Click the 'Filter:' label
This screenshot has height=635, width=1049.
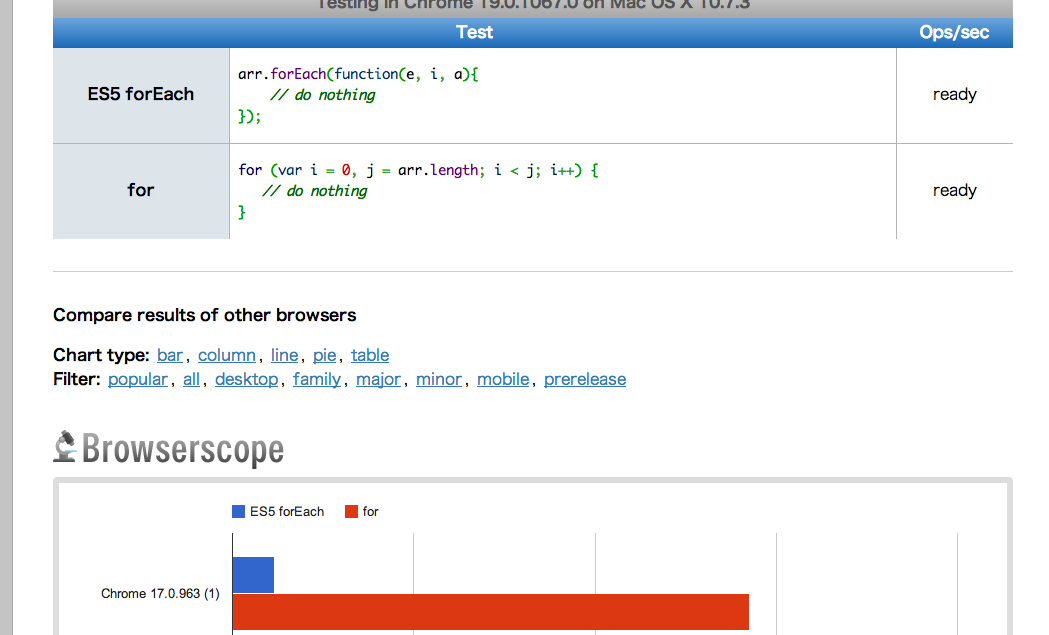tap(77, 379)
